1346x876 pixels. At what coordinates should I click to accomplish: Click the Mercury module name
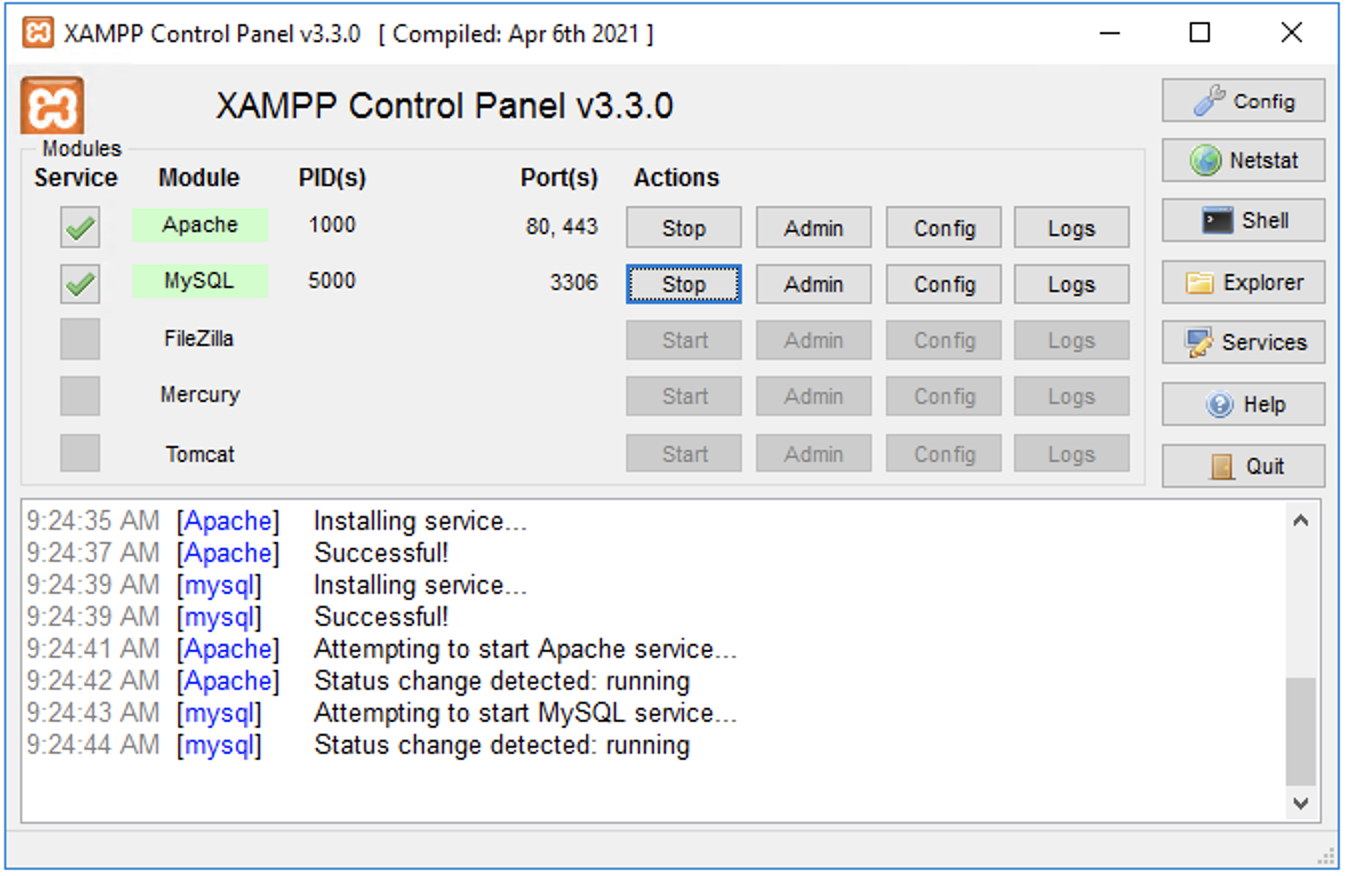200,394
